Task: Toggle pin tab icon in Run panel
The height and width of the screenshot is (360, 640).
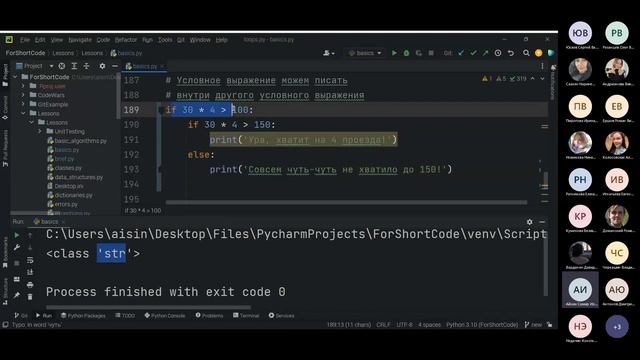Action: pyautogui.click(x=17, y=295)
